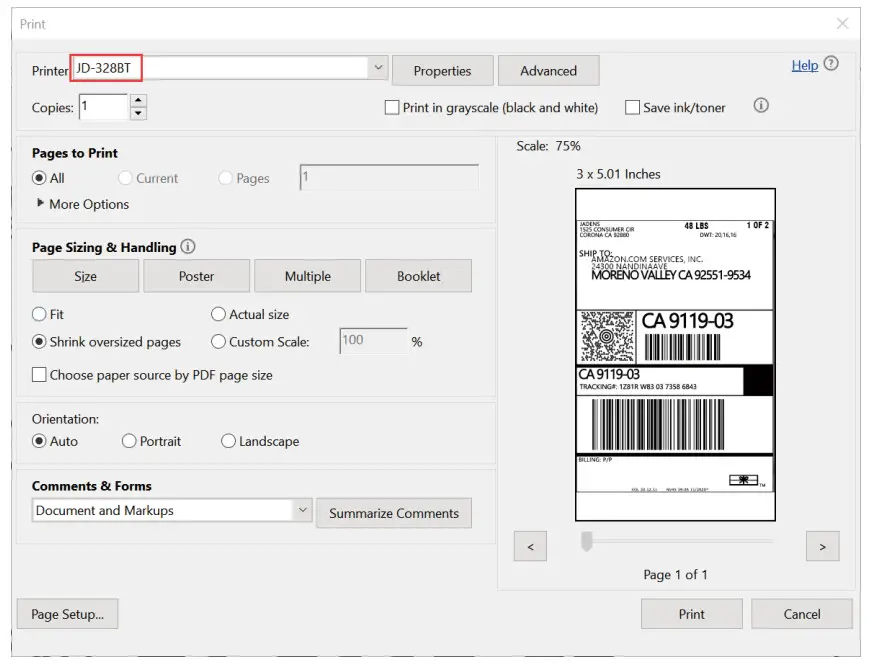Open the Comments & Forms dropdown
This screenshot has height=664, width=882.
[304, 510]
